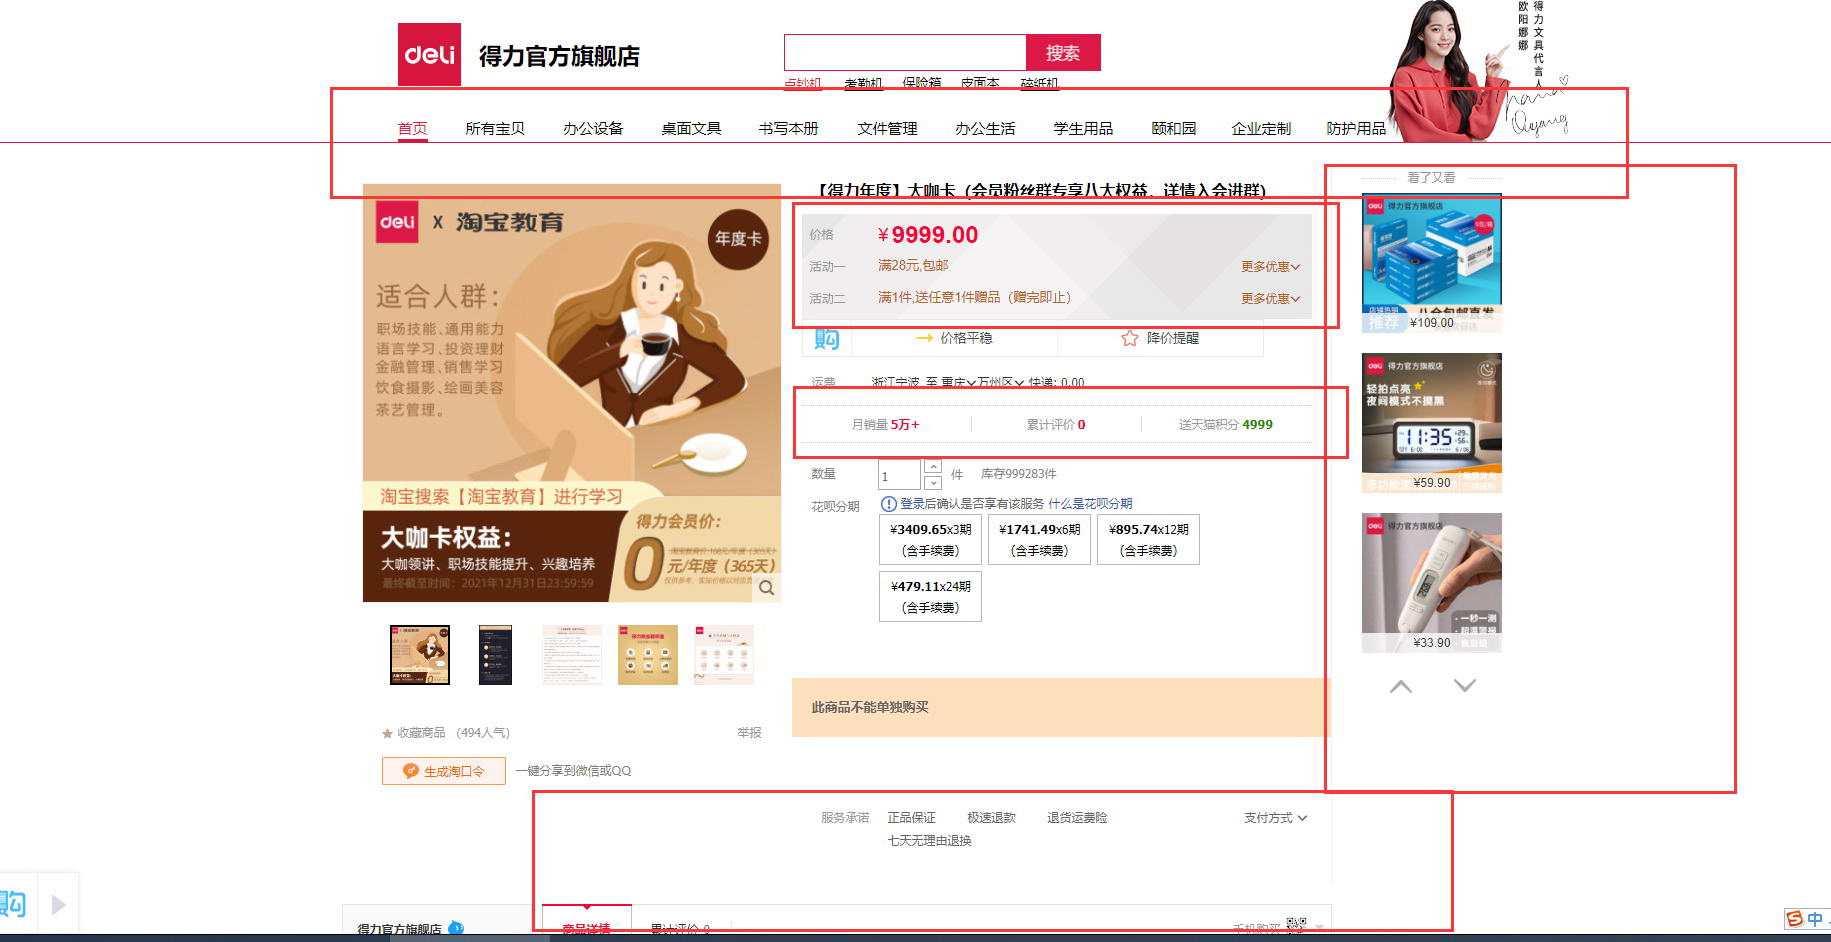Image resolution: width=1831 pixels, height=942 pixels.
Task: Click the deli store logo
Action: pyautogui.click(x=429, y=54)
